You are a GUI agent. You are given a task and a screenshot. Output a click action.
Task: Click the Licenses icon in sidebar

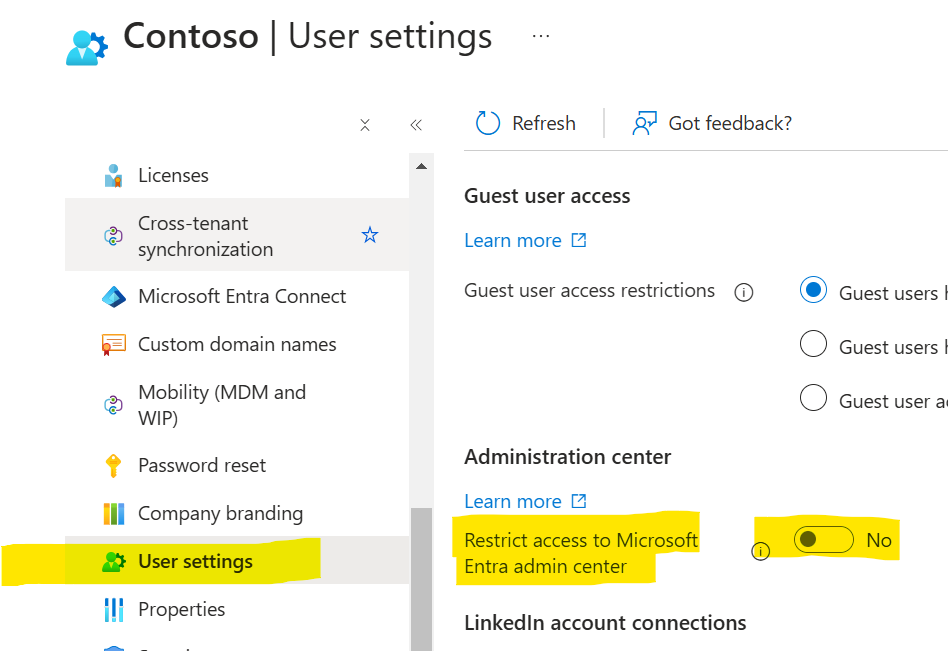point(113,175)
